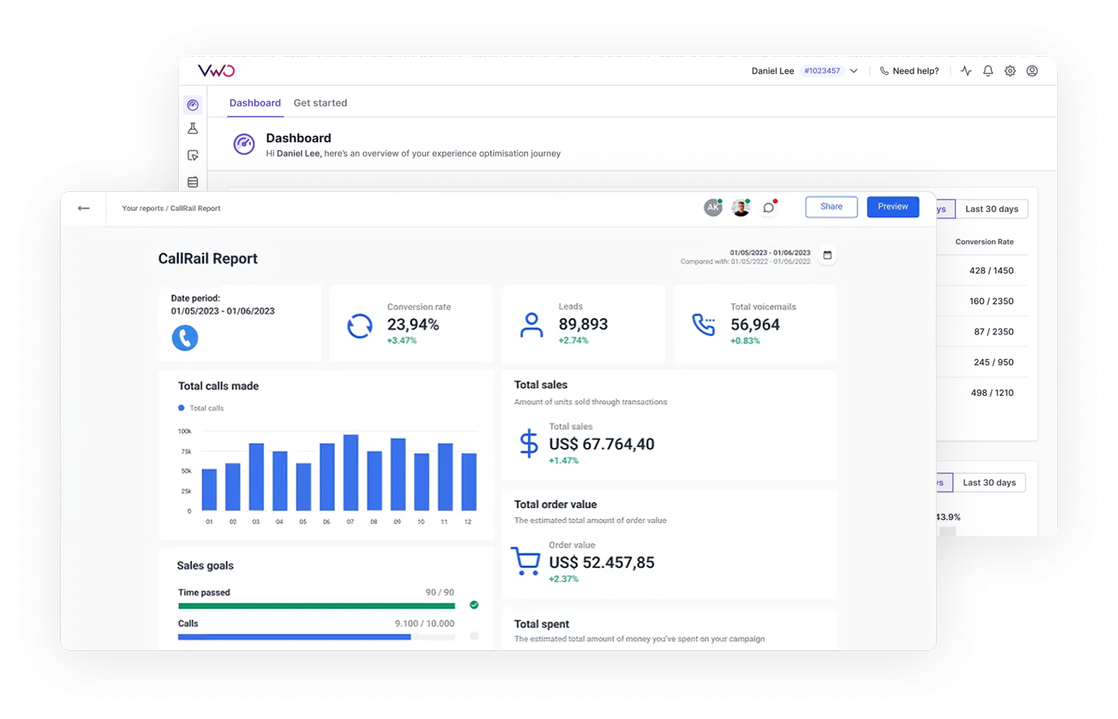The image size is (1118, 719).
Task: Click the Sales goals heading
Action: point(205,566)
